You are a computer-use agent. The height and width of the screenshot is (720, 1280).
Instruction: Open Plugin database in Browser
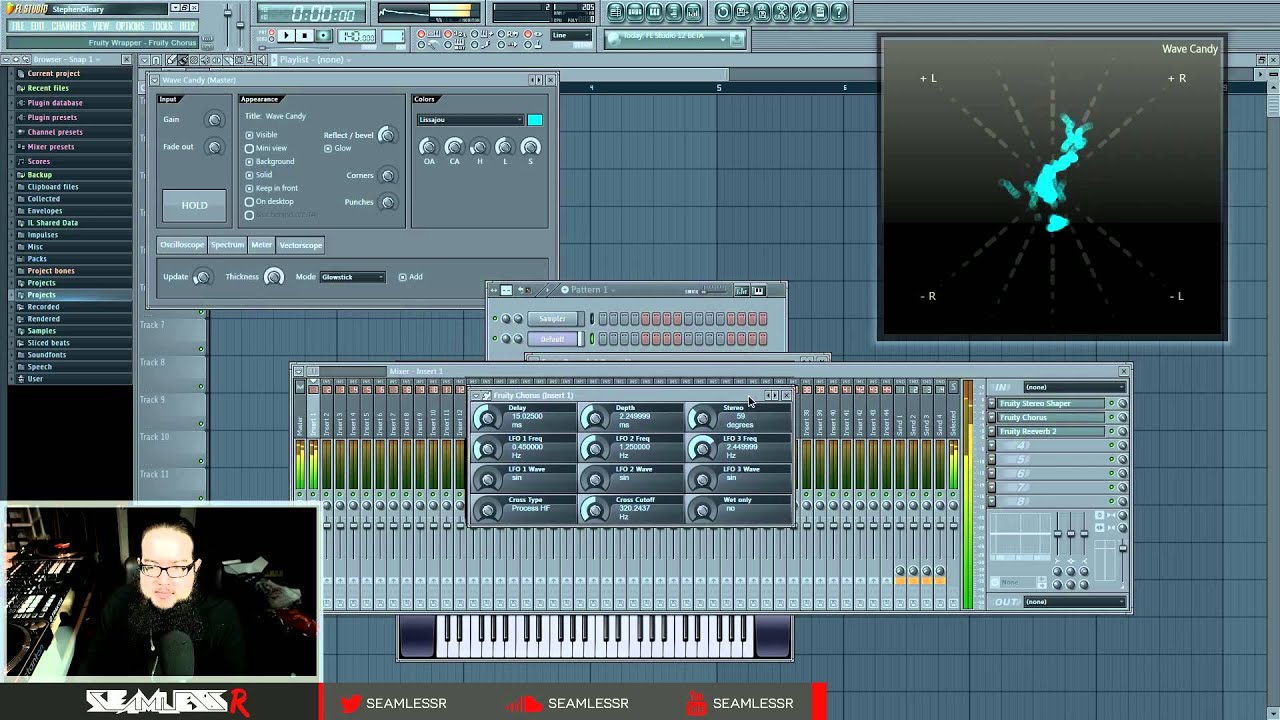[x=54, y=103]
